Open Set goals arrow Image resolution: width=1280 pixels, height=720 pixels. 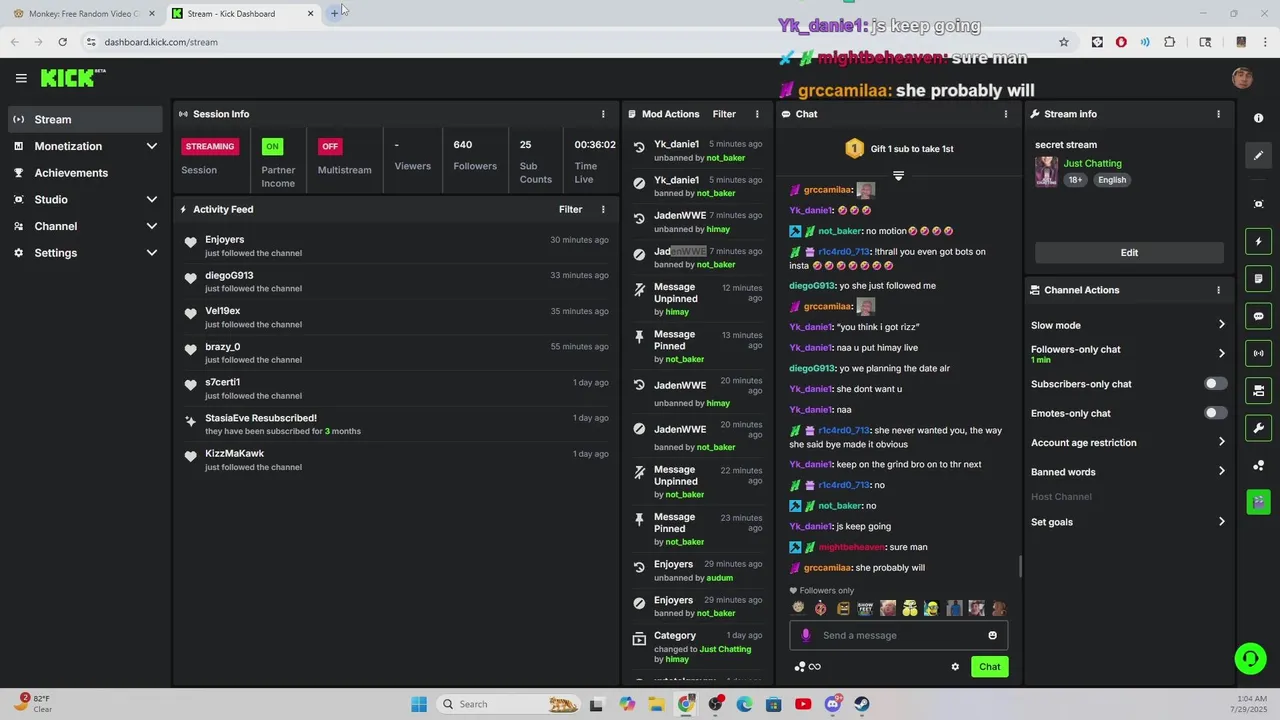(1221, 522)
